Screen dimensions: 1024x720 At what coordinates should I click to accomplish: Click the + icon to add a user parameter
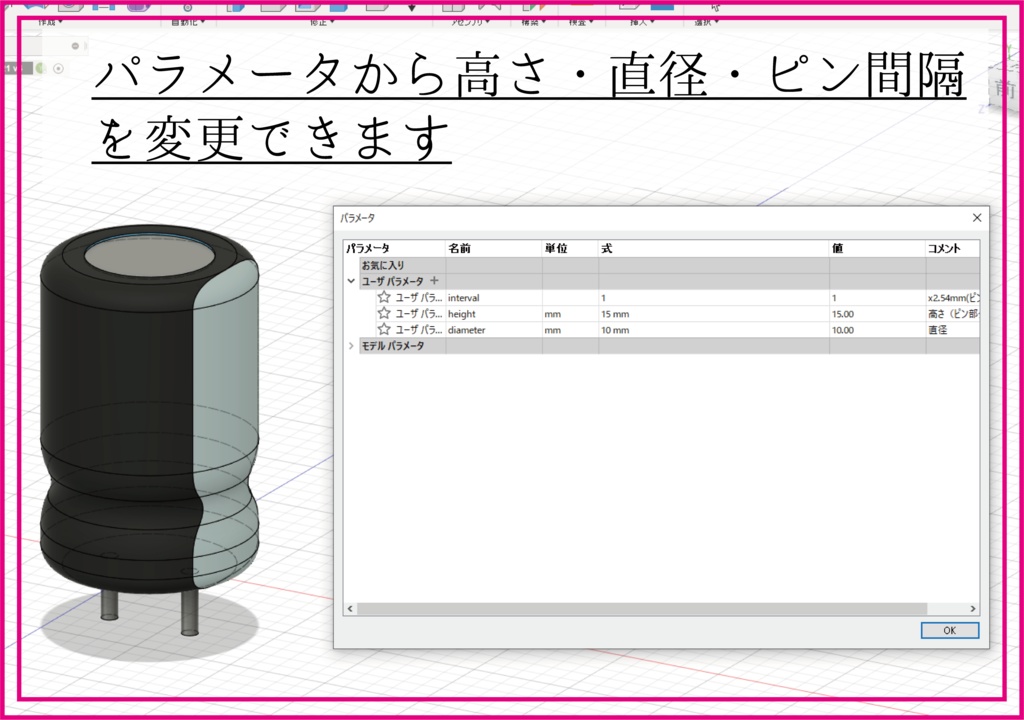coord(434,280)
